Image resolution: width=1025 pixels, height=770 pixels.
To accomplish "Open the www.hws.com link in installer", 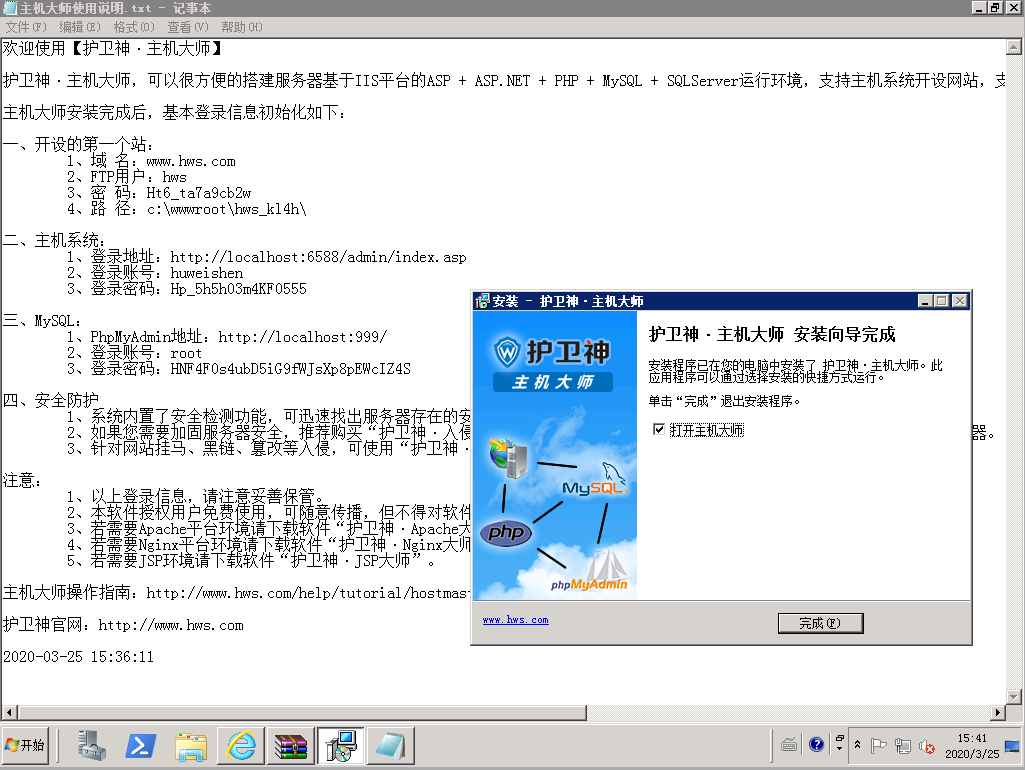I will (515, 620).
